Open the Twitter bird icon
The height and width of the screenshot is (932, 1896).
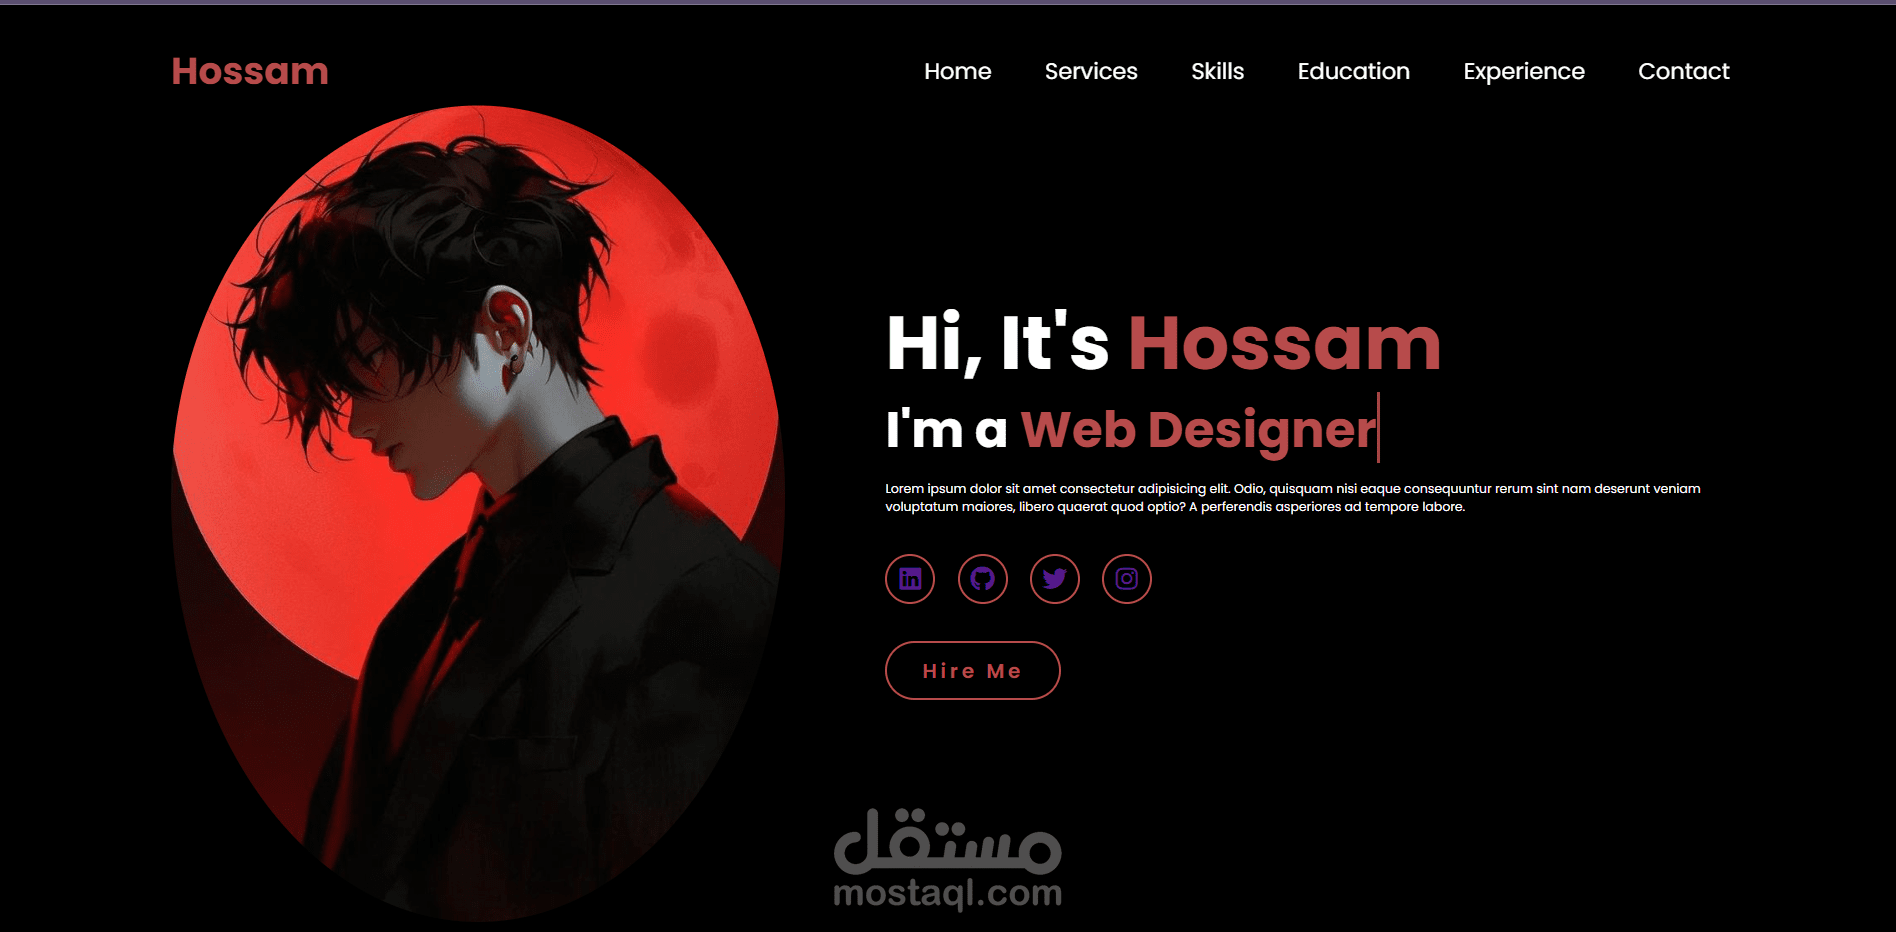(x=1055, y=579)
